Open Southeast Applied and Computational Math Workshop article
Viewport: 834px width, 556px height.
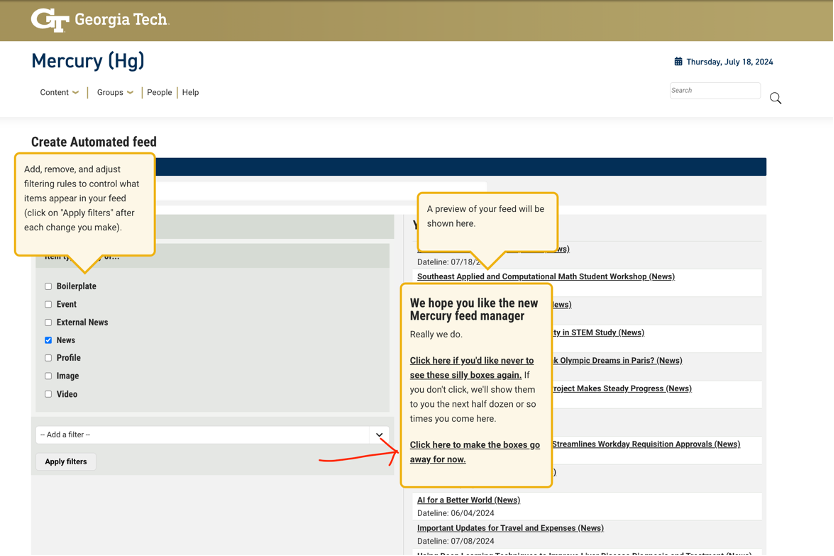pyautogui.click(x=546, y=277)
